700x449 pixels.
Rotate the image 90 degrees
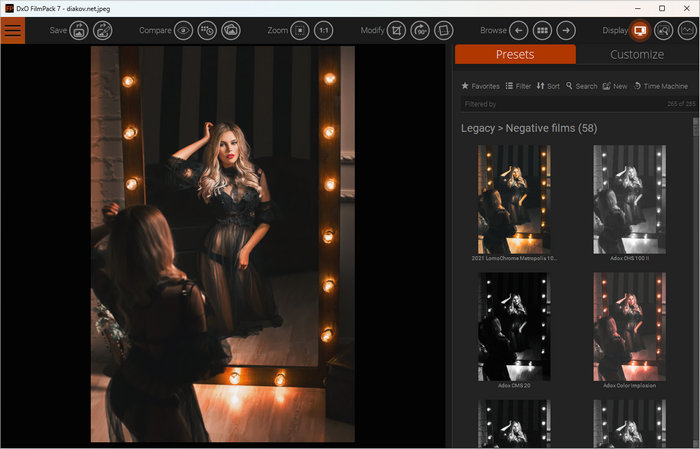point(420,30)
